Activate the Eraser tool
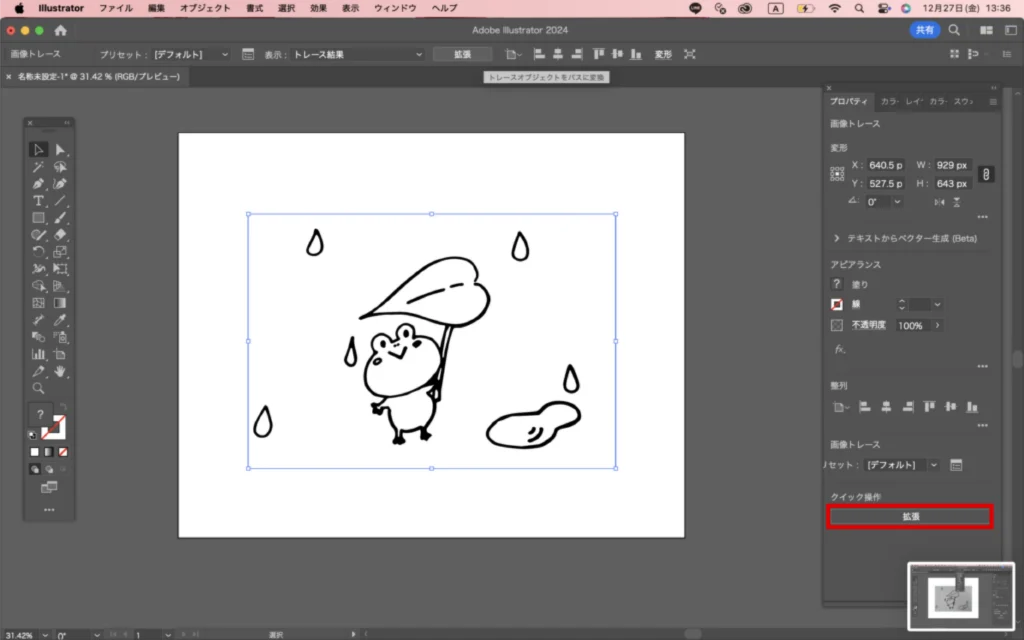This screenshot has height=640, width=1024. click(x=60, y=235)
